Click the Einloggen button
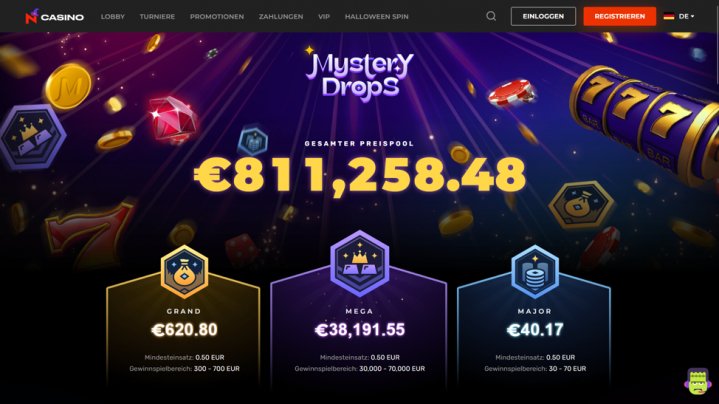 click(x=543, y=17)
